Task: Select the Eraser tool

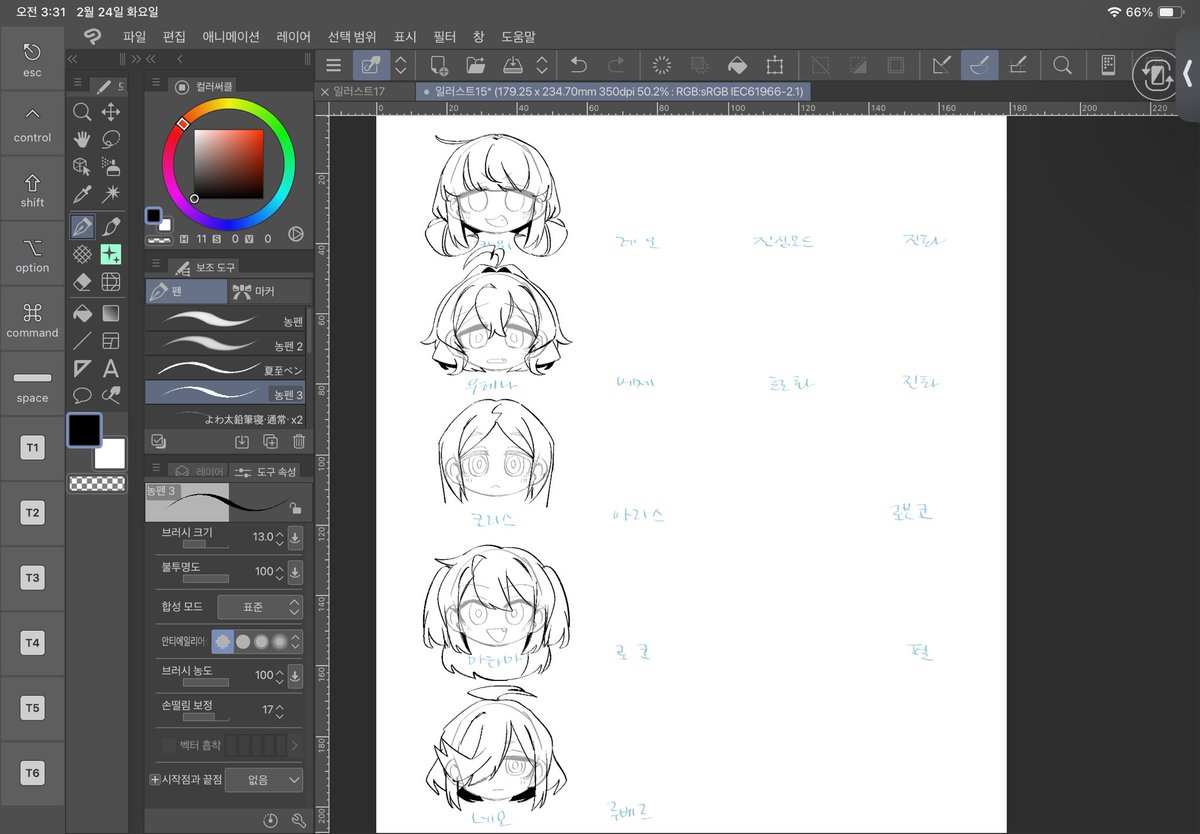Action: click(83, 282)
